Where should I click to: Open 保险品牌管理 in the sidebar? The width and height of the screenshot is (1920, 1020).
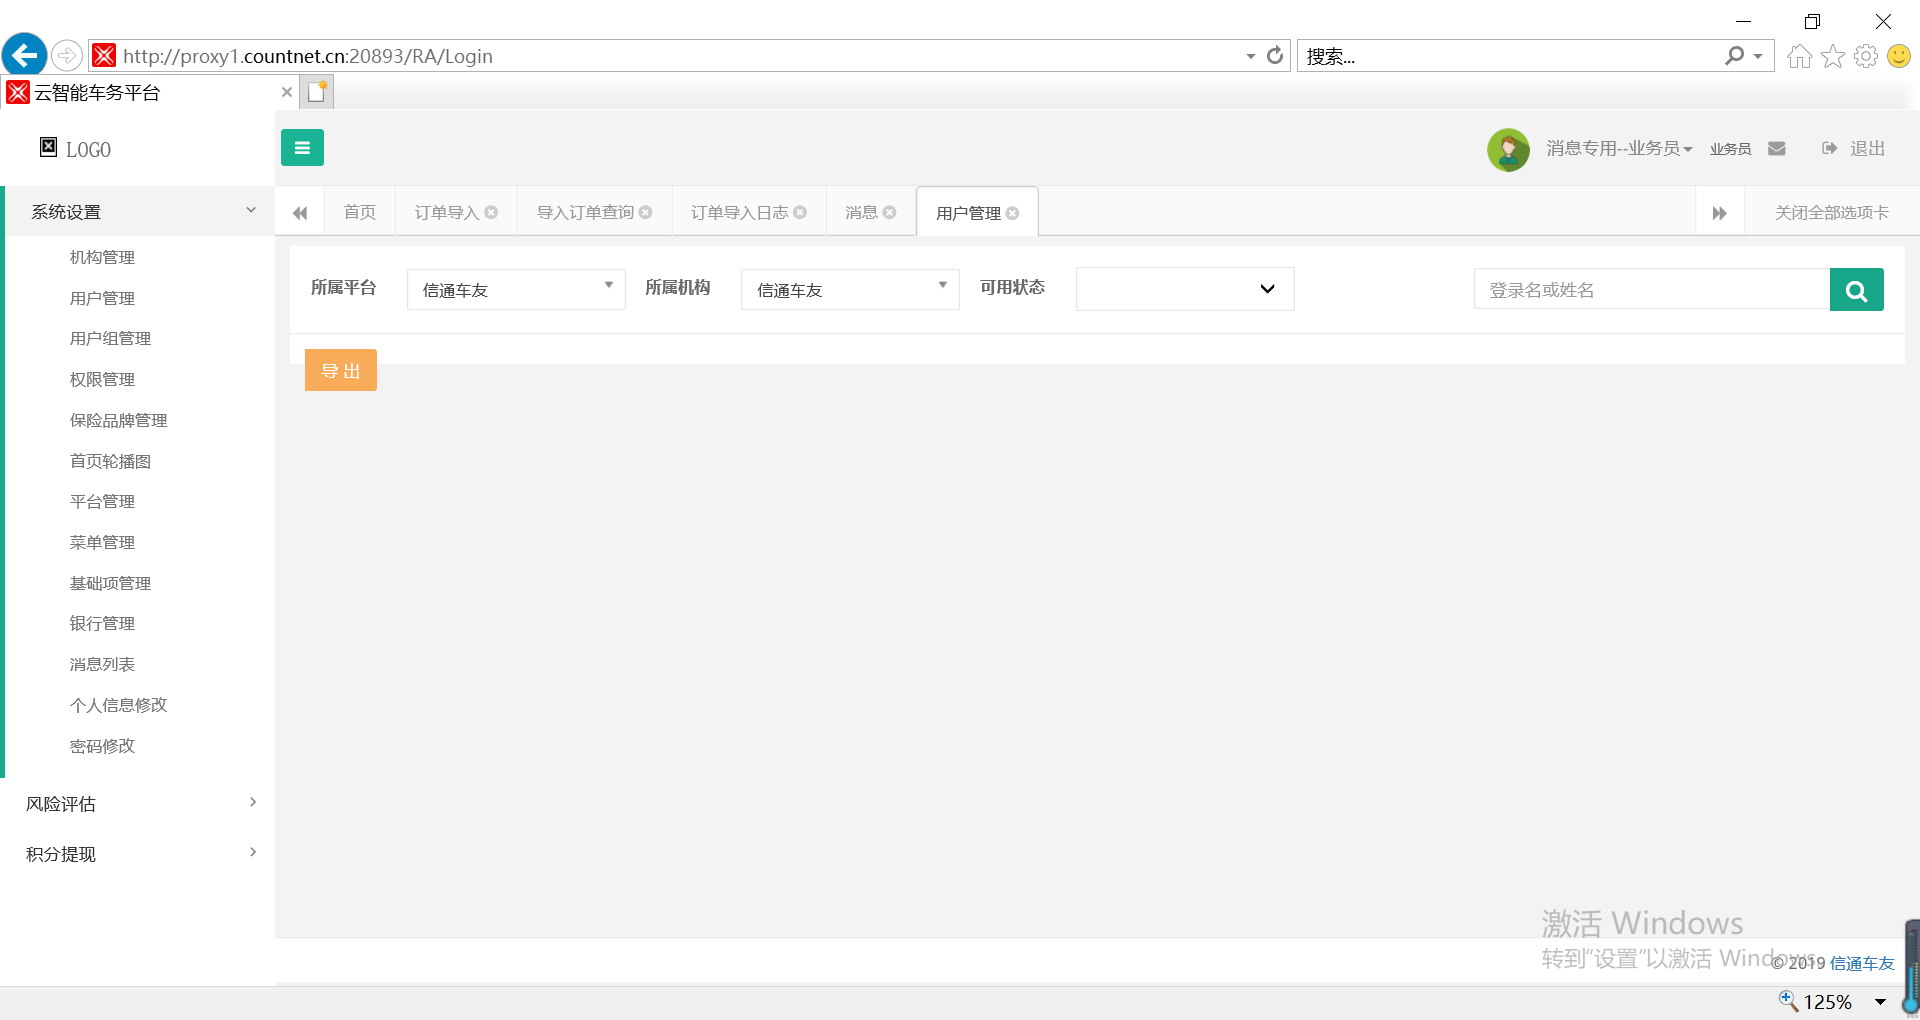[x=118, y=420]
